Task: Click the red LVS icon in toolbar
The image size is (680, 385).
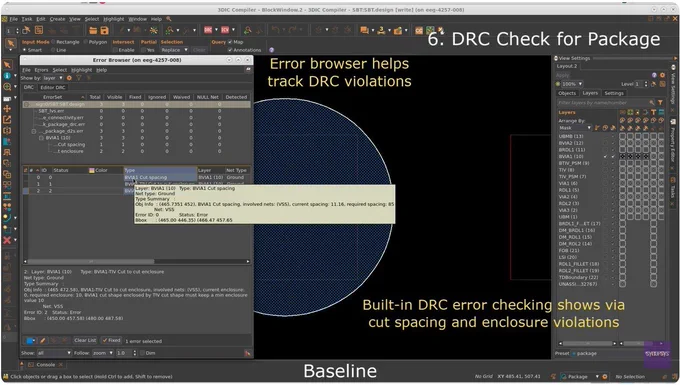Action: [225, 30]
